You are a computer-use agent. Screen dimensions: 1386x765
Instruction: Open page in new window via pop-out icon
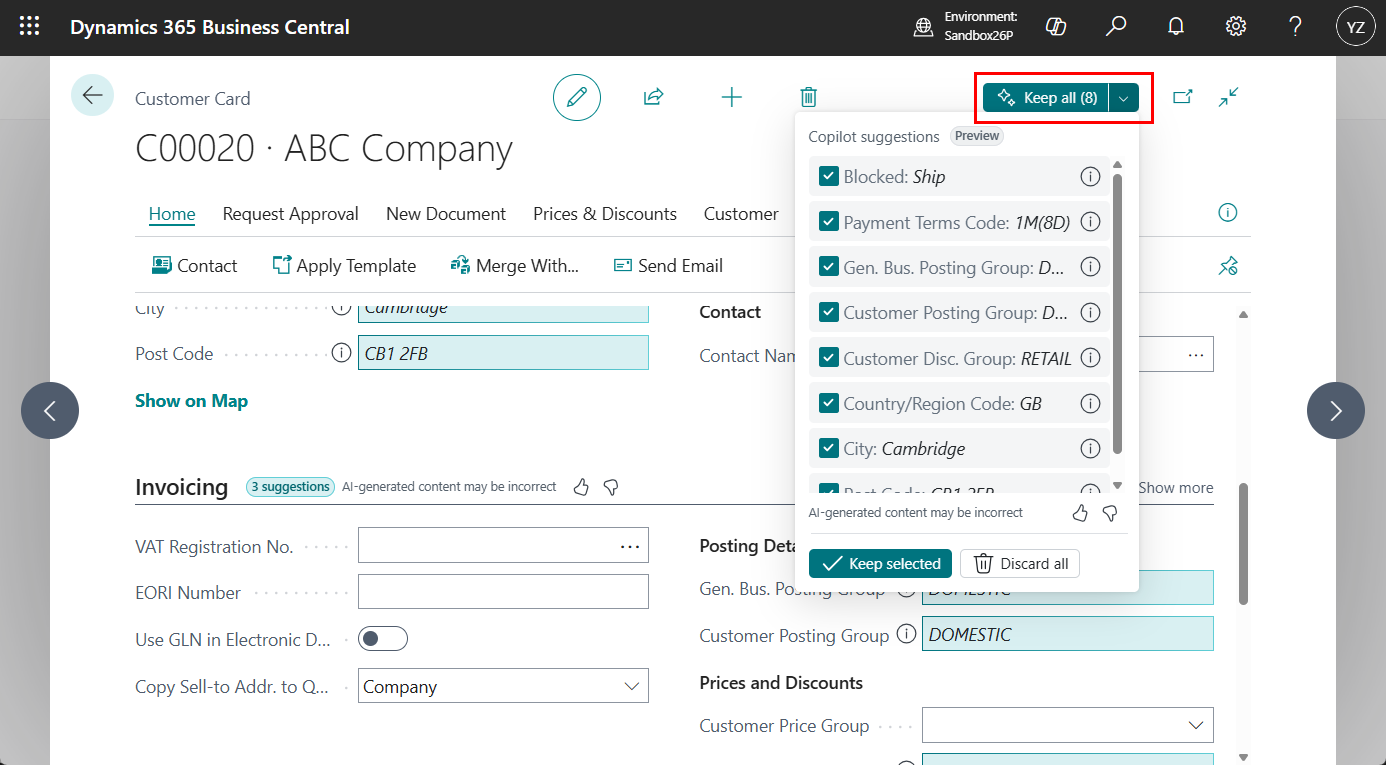click(1184, 97)
